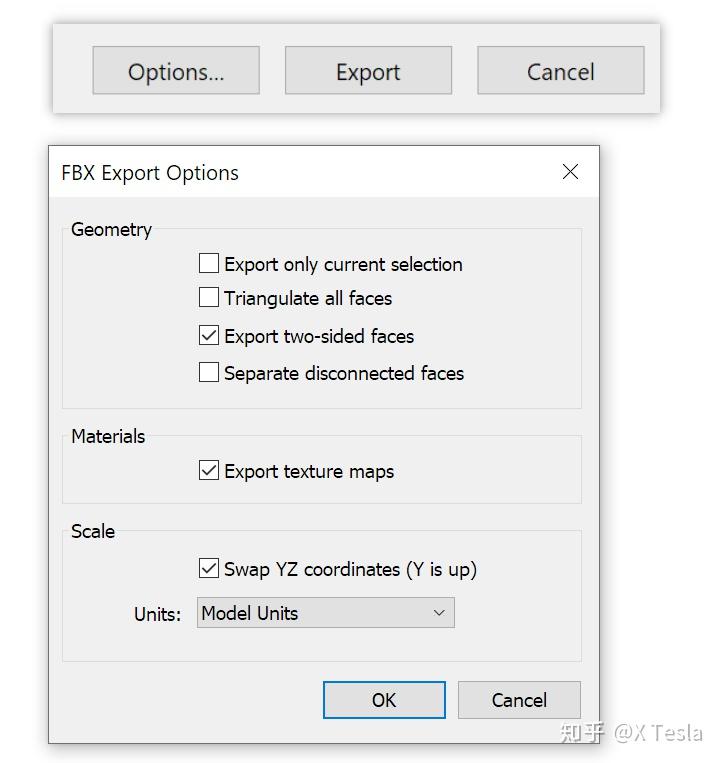Viewport: 721px width, 763px height.
Task: Enable Separate disconnected faces option
Action: (x=209, y=373)
